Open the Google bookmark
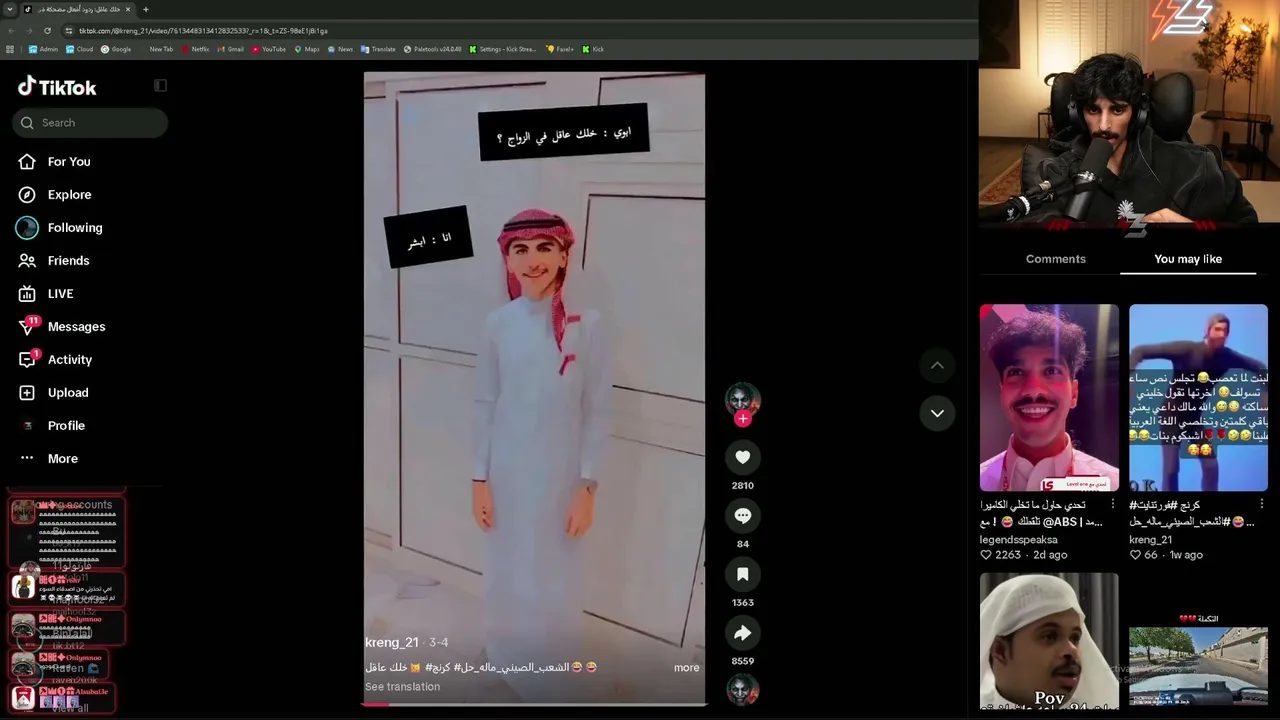1280x720 pixels. 115,49
